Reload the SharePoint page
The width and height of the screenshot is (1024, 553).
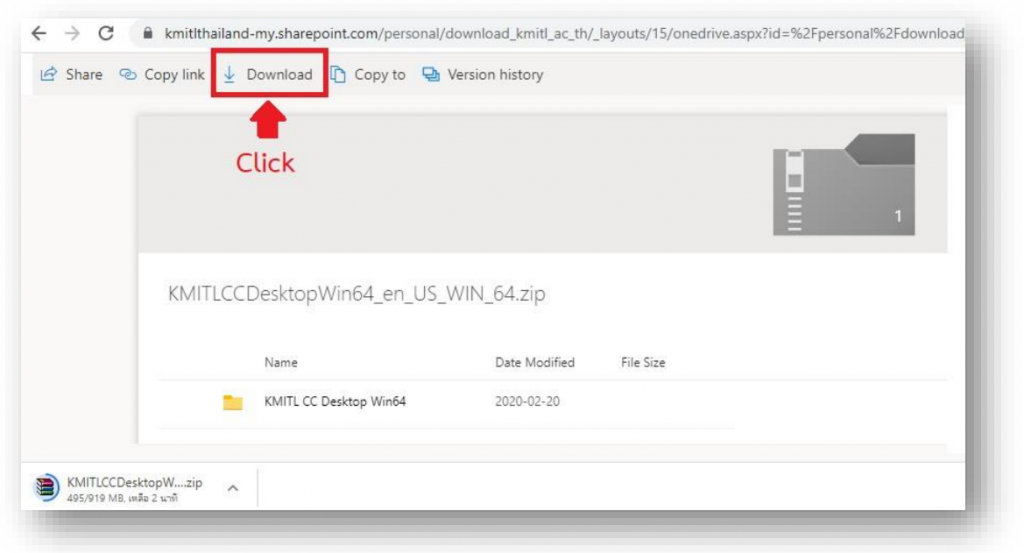tap(106, 33)
